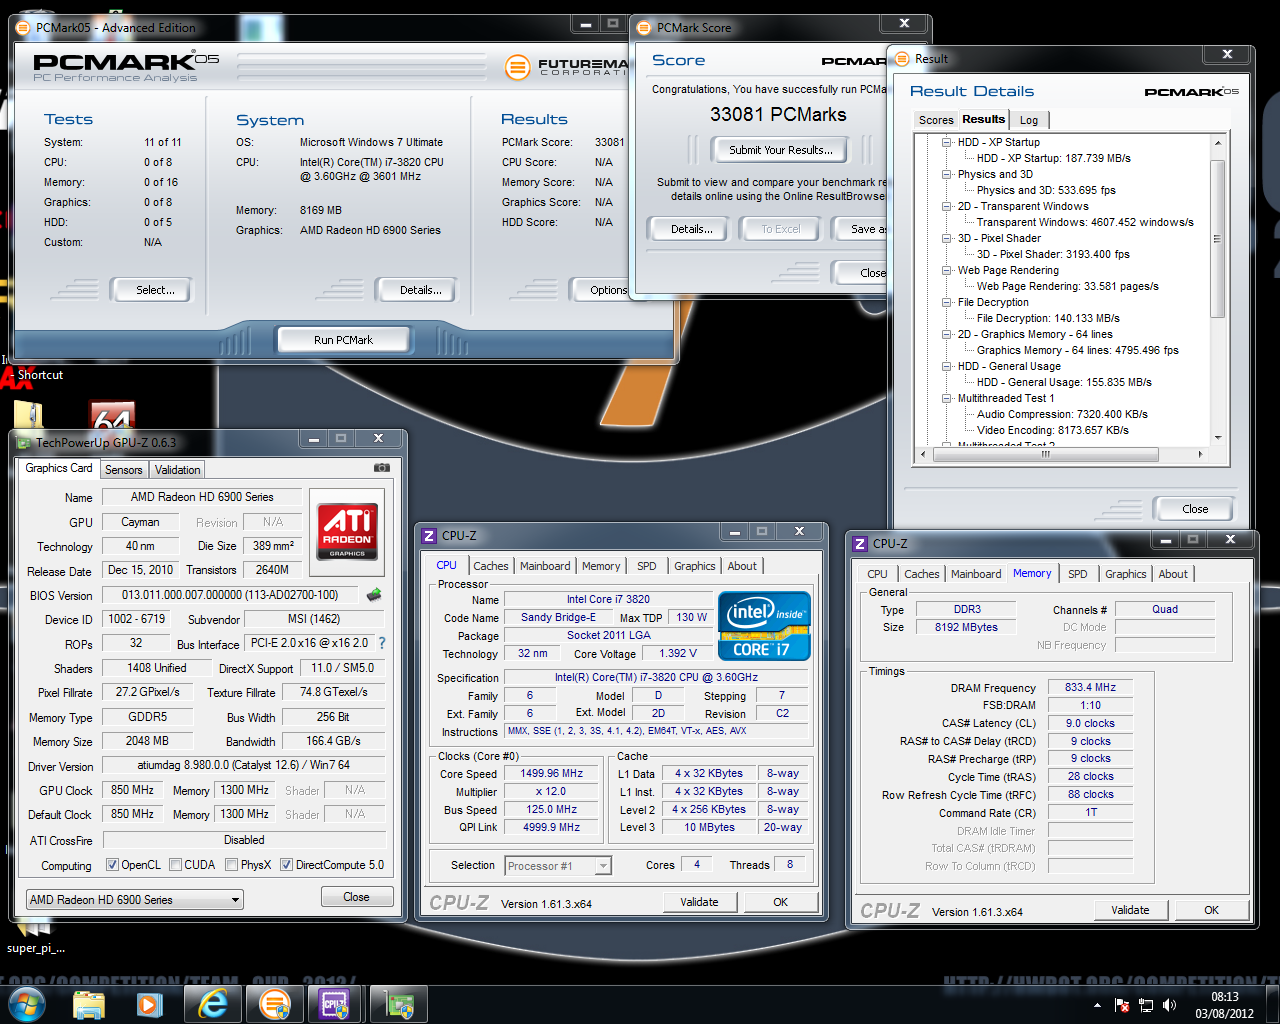1280x1024 pixels.
Task: Toggle CUDA checkbox in GPU-Z
Action: click(x=175, y=865)
